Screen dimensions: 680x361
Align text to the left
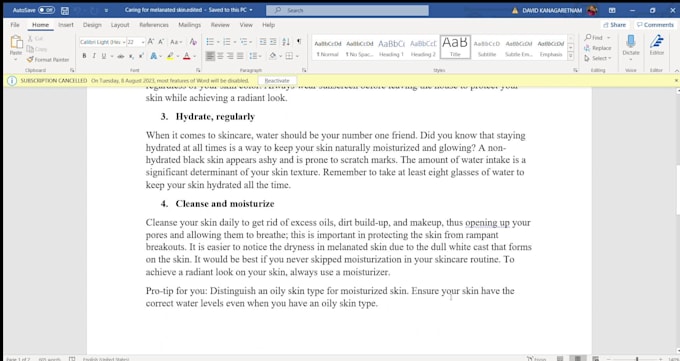click(x=210, y=56)
